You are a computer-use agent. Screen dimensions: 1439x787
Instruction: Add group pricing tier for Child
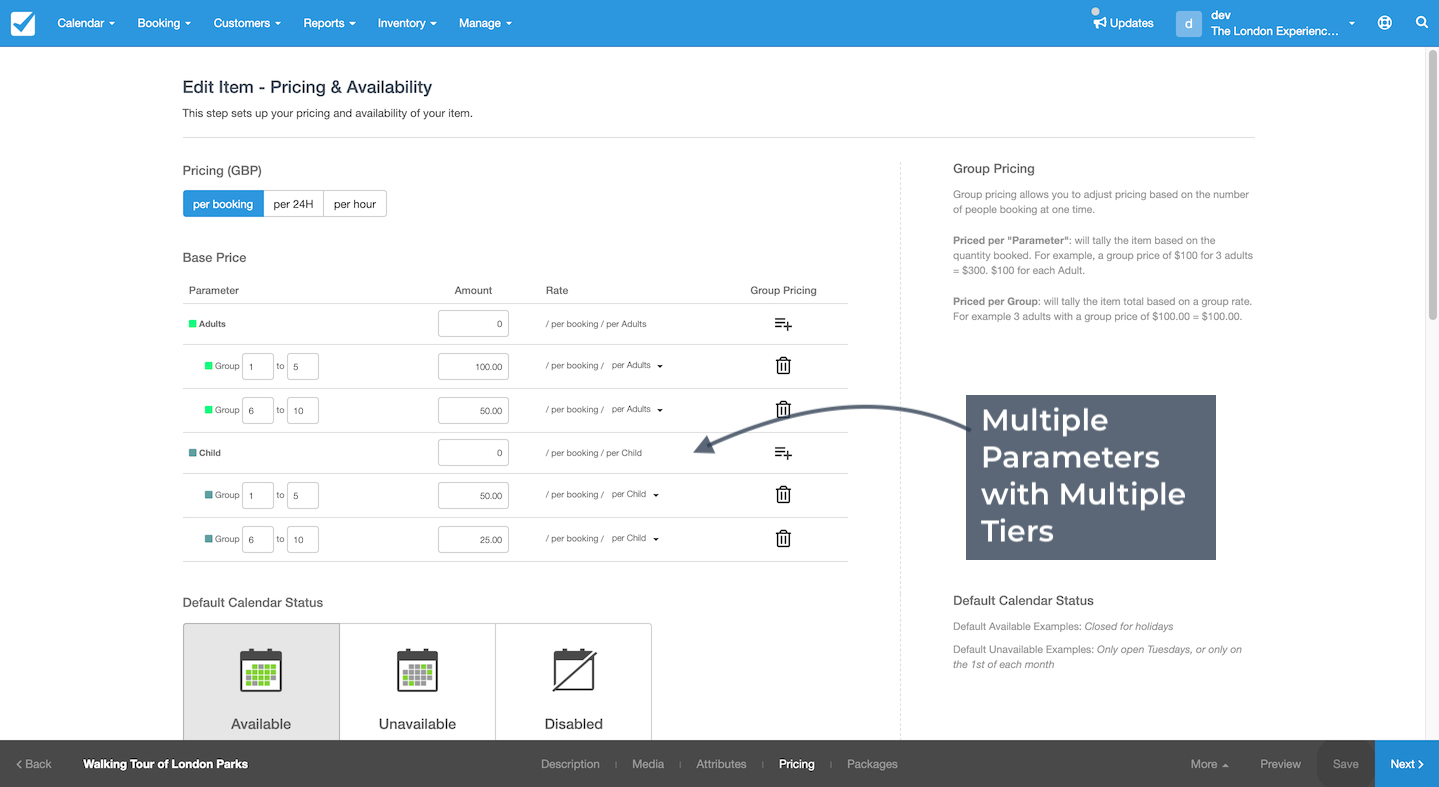[783, 453]
